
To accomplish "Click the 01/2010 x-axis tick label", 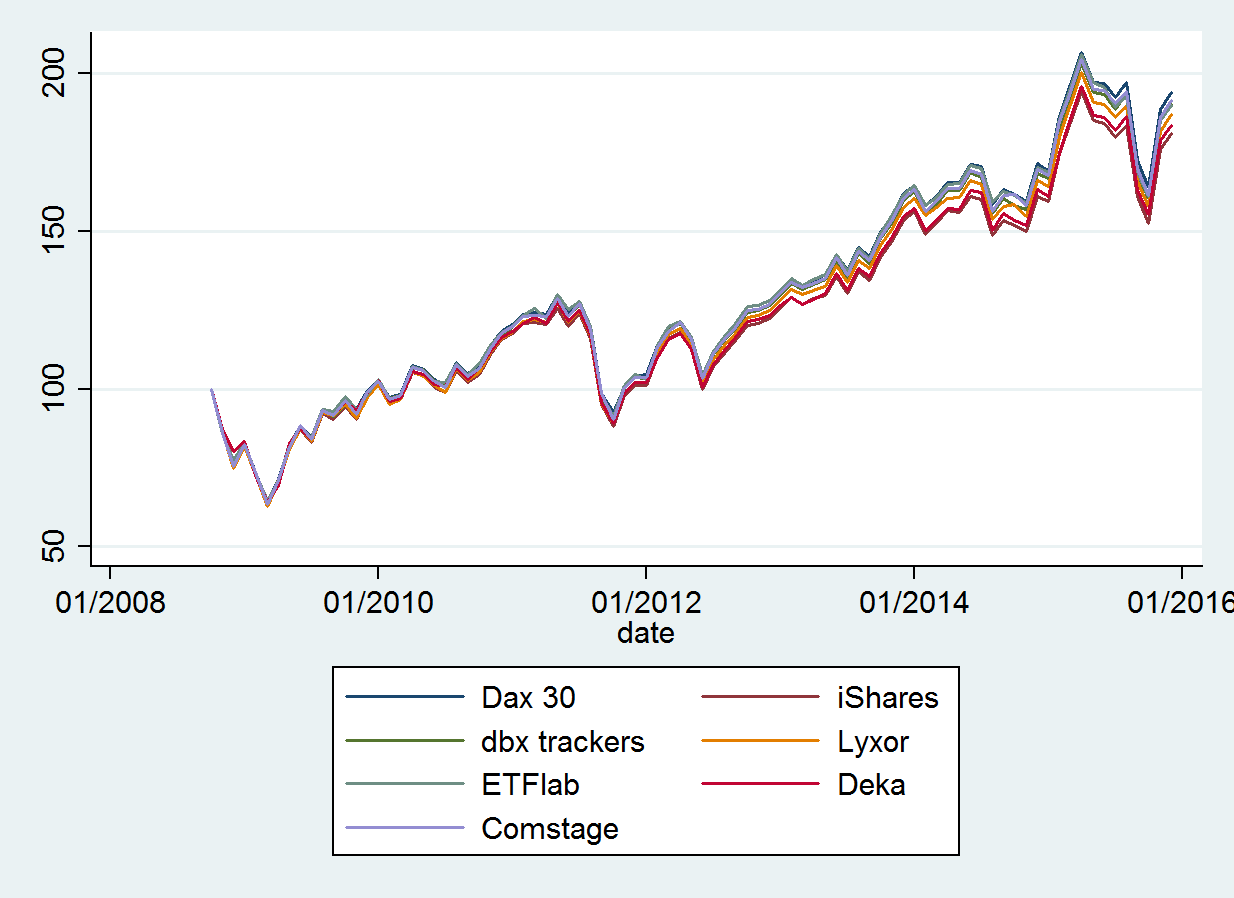I will pos(377,604).
